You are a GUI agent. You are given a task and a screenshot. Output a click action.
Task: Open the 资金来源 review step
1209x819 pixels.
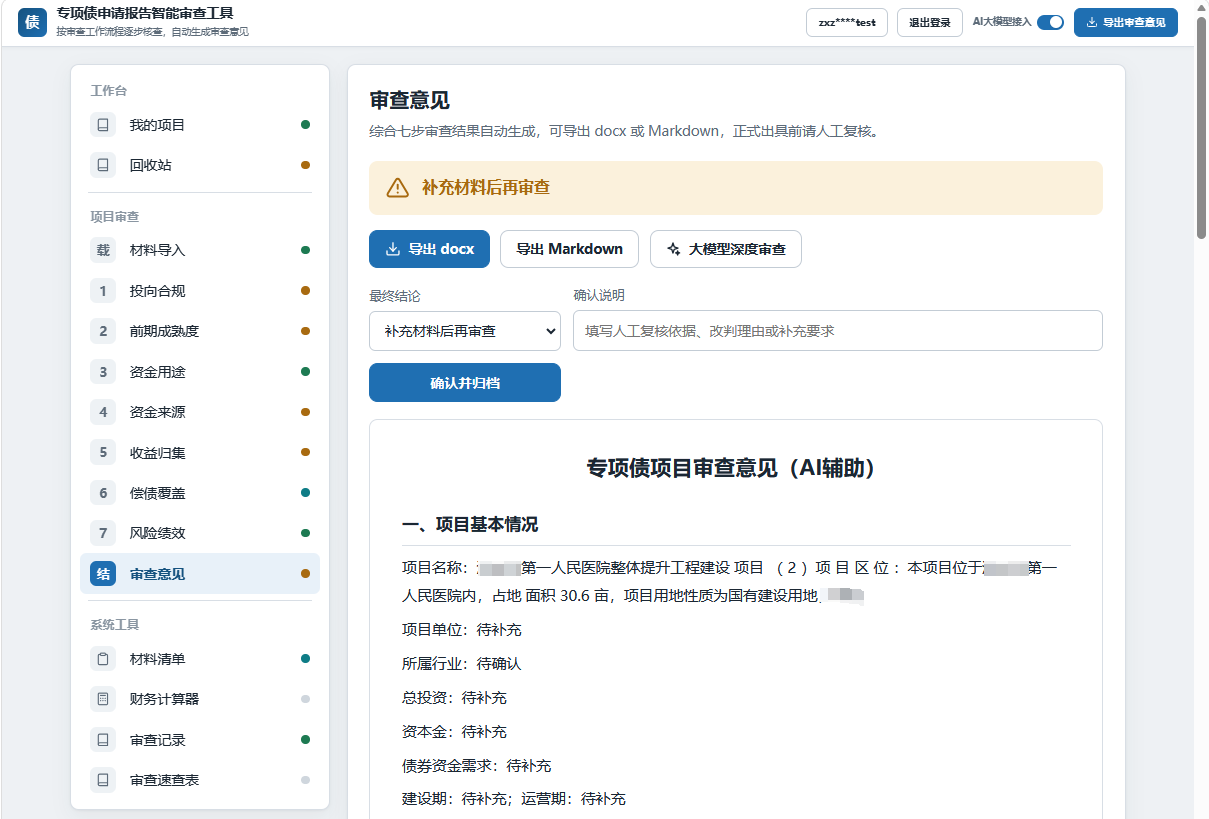pos(200,412)
